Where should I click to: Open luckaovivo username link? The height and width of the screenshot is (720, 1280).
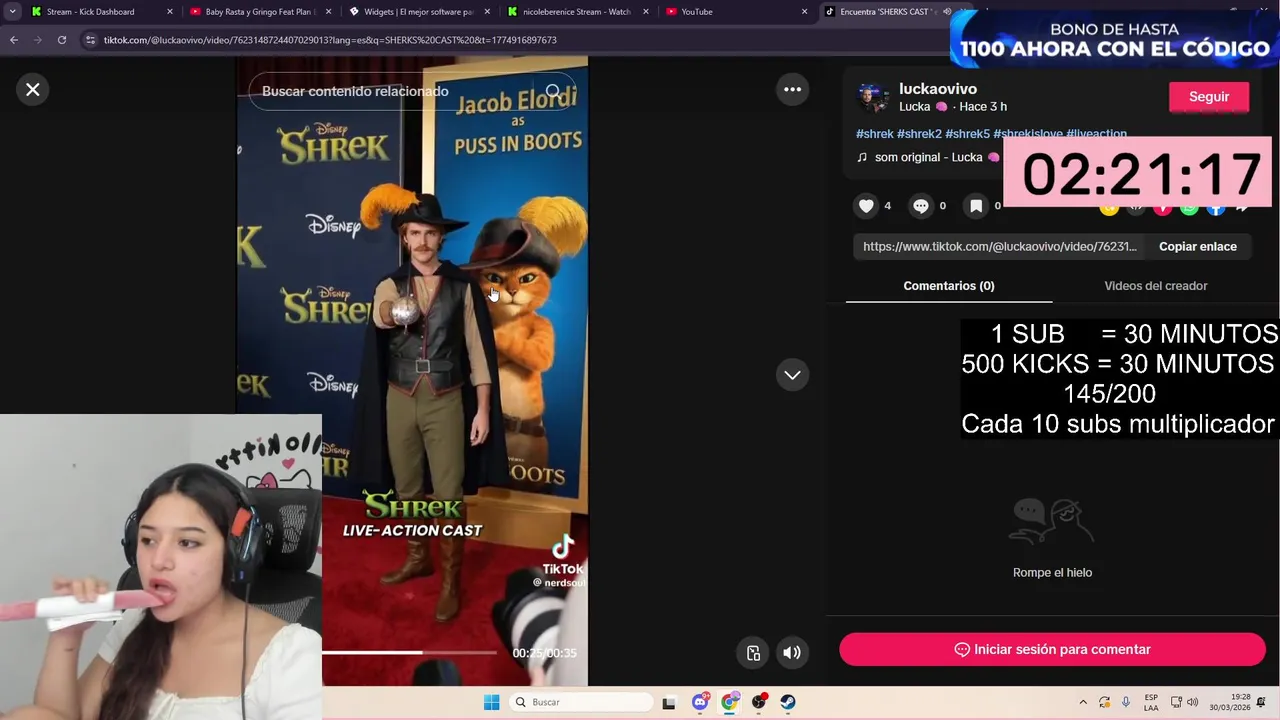pyautogui.click(x=938, y=89)
